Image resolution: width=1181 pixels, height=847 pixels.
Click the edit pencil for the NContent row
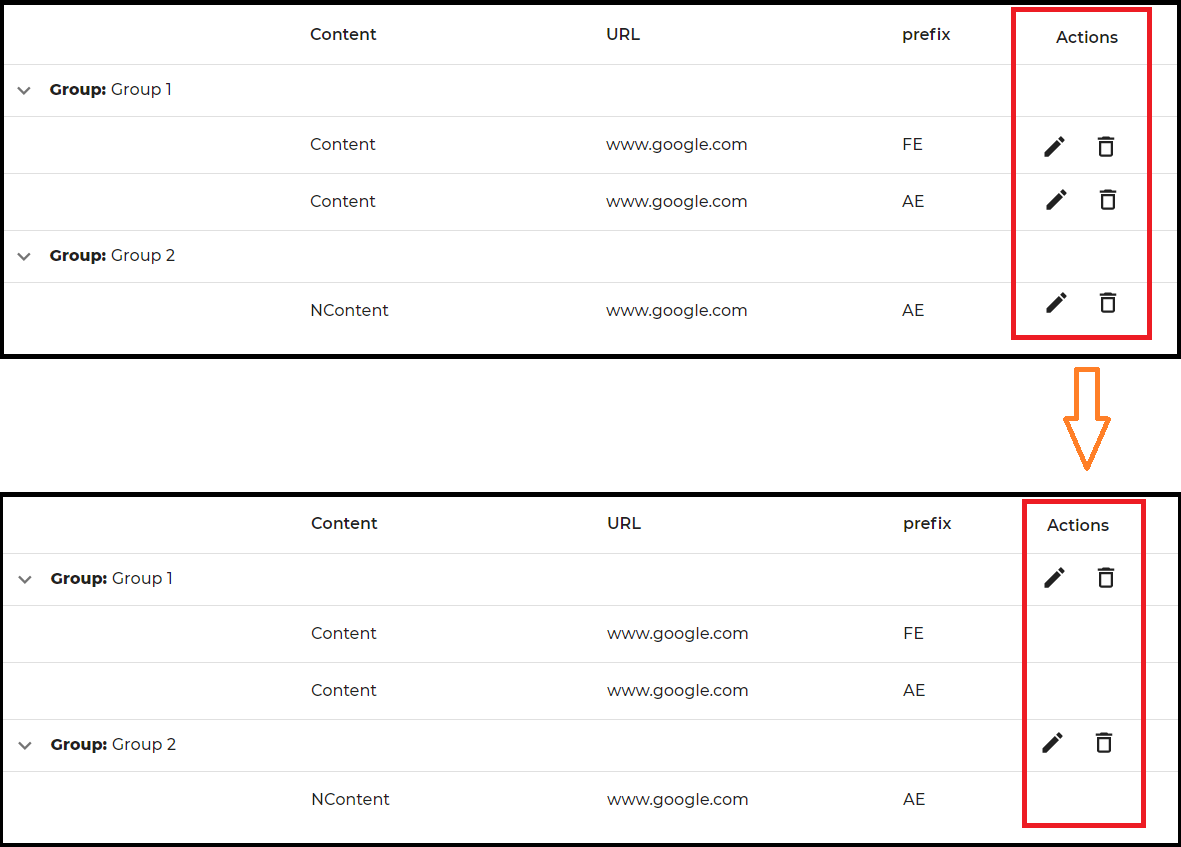tap(1056, 303)
